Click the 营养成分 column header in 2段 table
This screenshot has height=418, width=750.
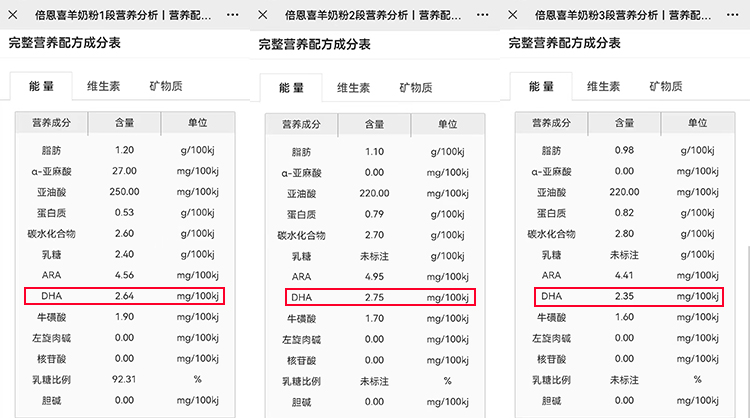tap(301, 125)
